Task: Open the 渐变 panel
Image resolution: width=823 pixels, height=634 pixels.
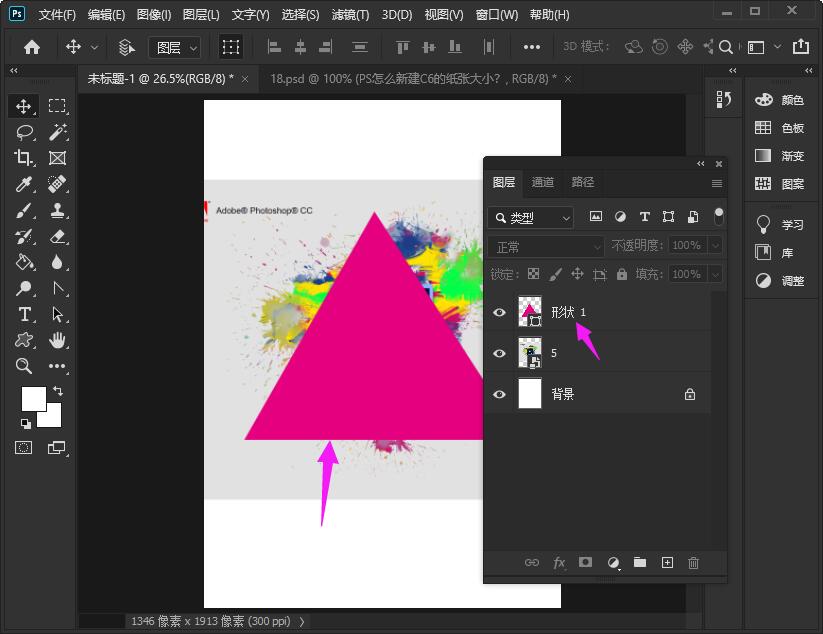Action: tap(779, 156)
